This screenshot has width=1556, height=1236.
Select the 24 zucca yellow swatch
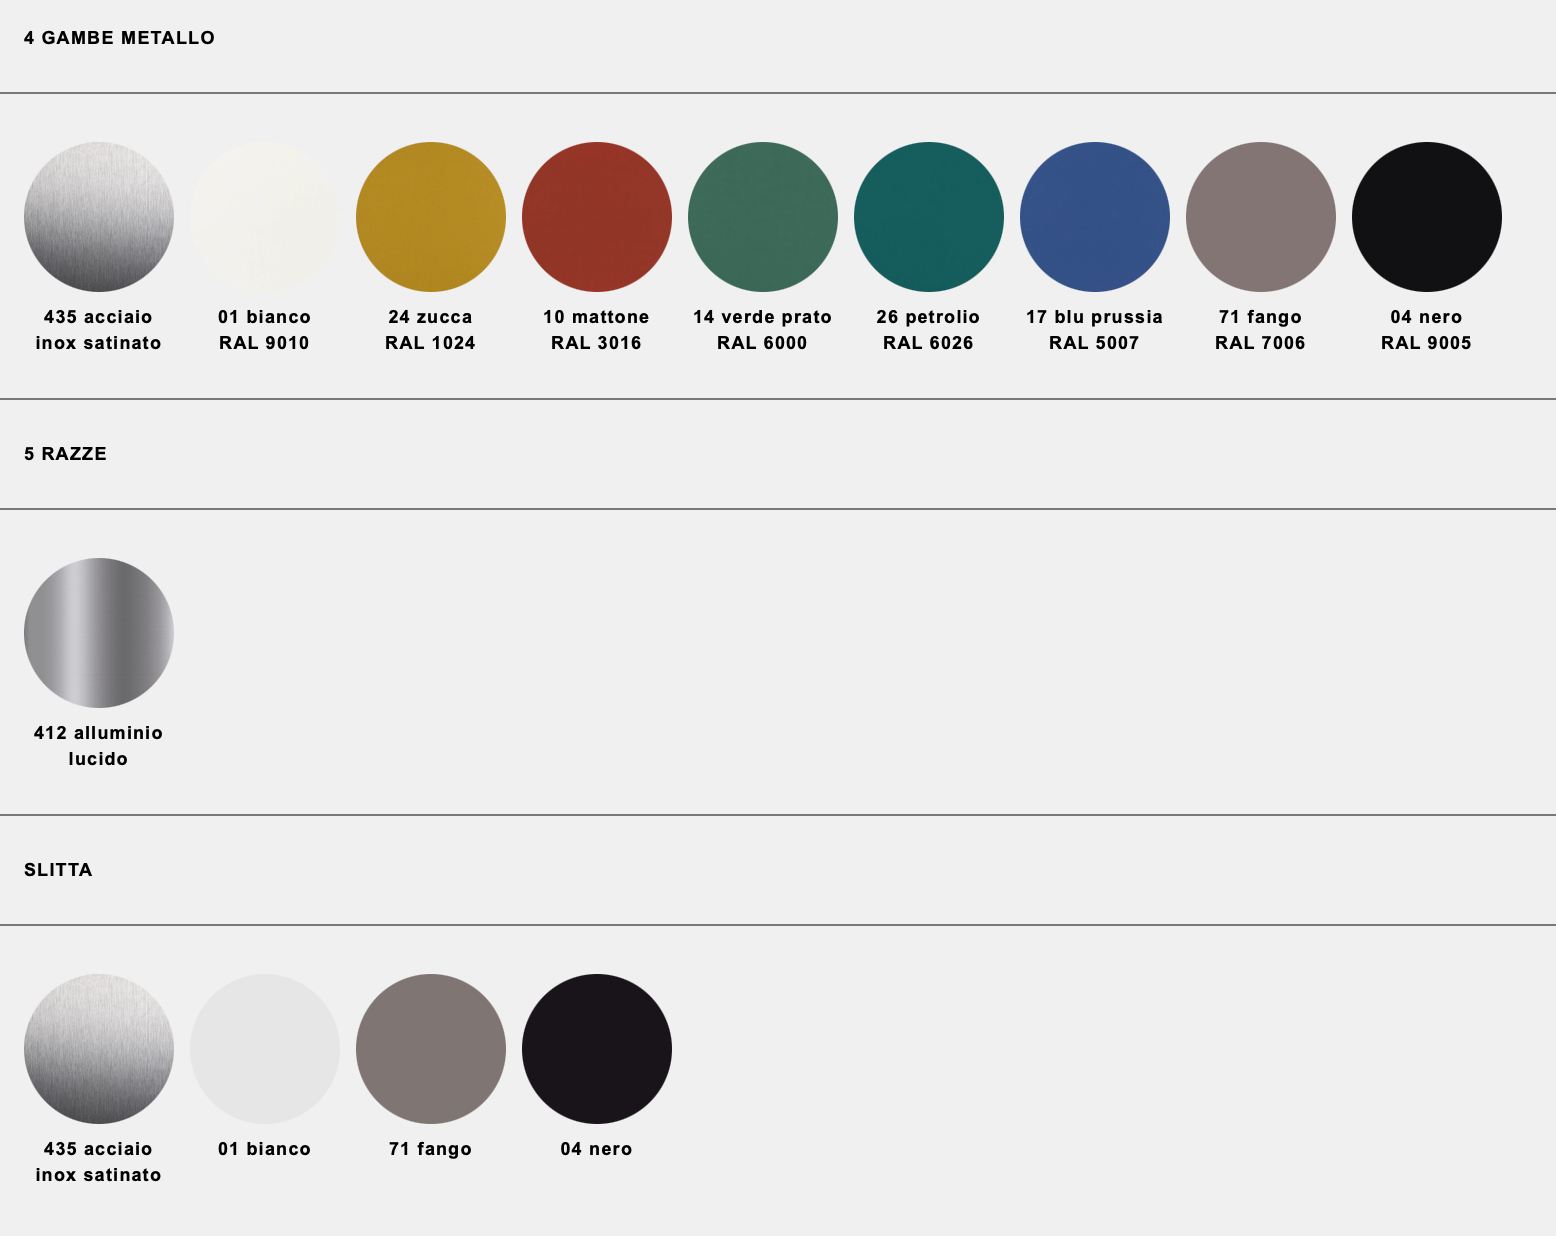coord(431,217)
